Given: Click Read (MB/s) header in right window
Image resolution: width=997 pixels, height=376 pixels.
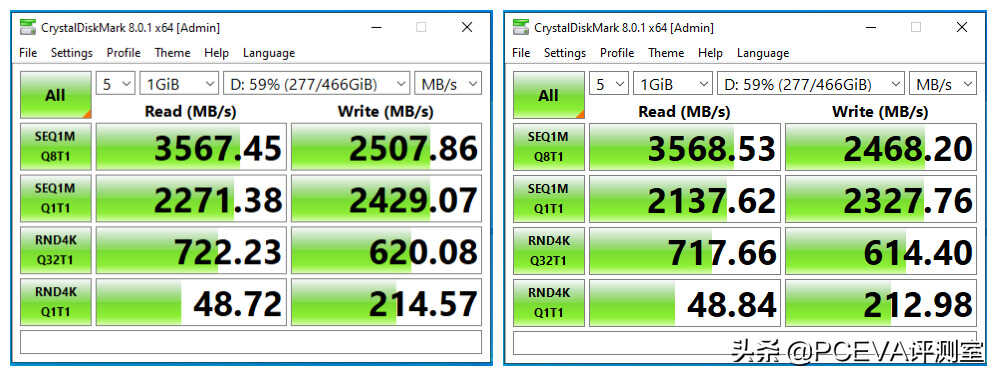Looking at the screenshot, I should coord(684,112).
